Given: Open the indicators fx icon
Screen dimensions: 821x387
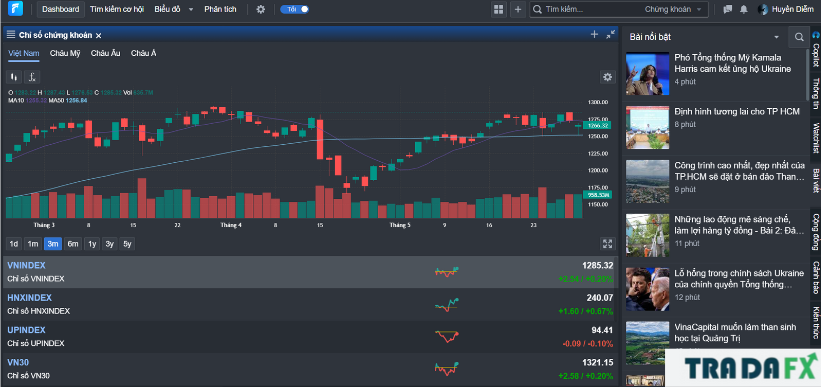Looking at the screenshot, I should click(x=32, y=77).
